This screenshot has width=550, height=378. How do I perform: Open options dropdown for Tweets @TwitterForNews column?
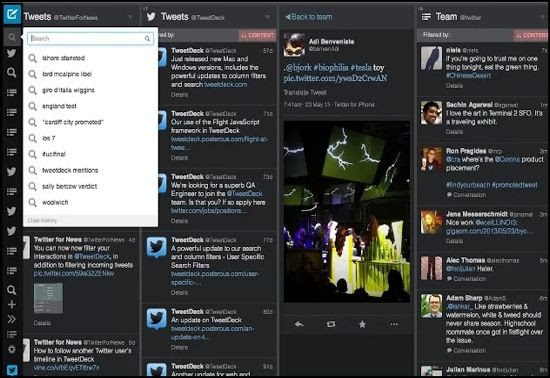pos(130,17)
